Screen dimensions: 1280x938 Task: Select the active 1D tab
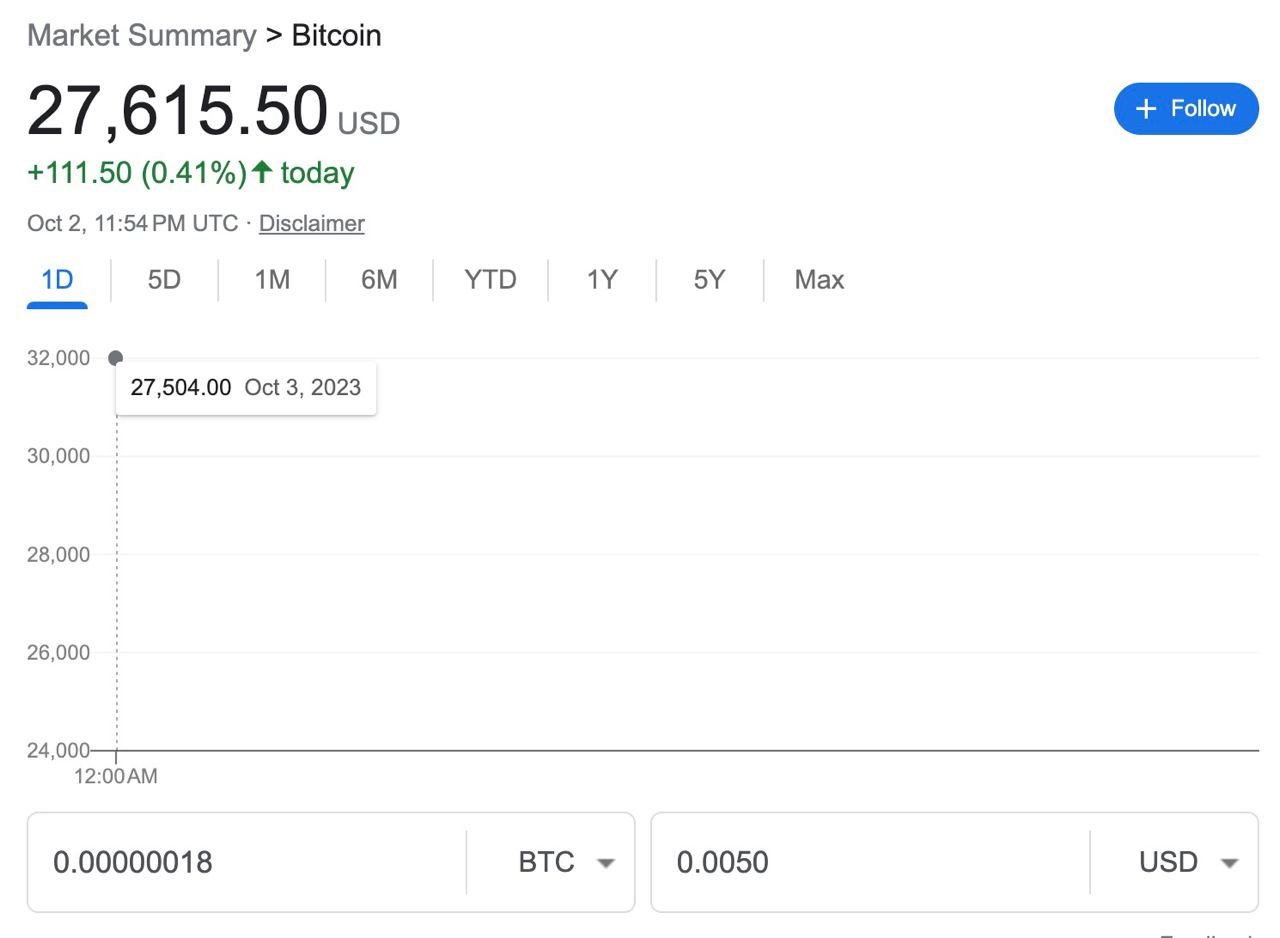click(57, 280)
